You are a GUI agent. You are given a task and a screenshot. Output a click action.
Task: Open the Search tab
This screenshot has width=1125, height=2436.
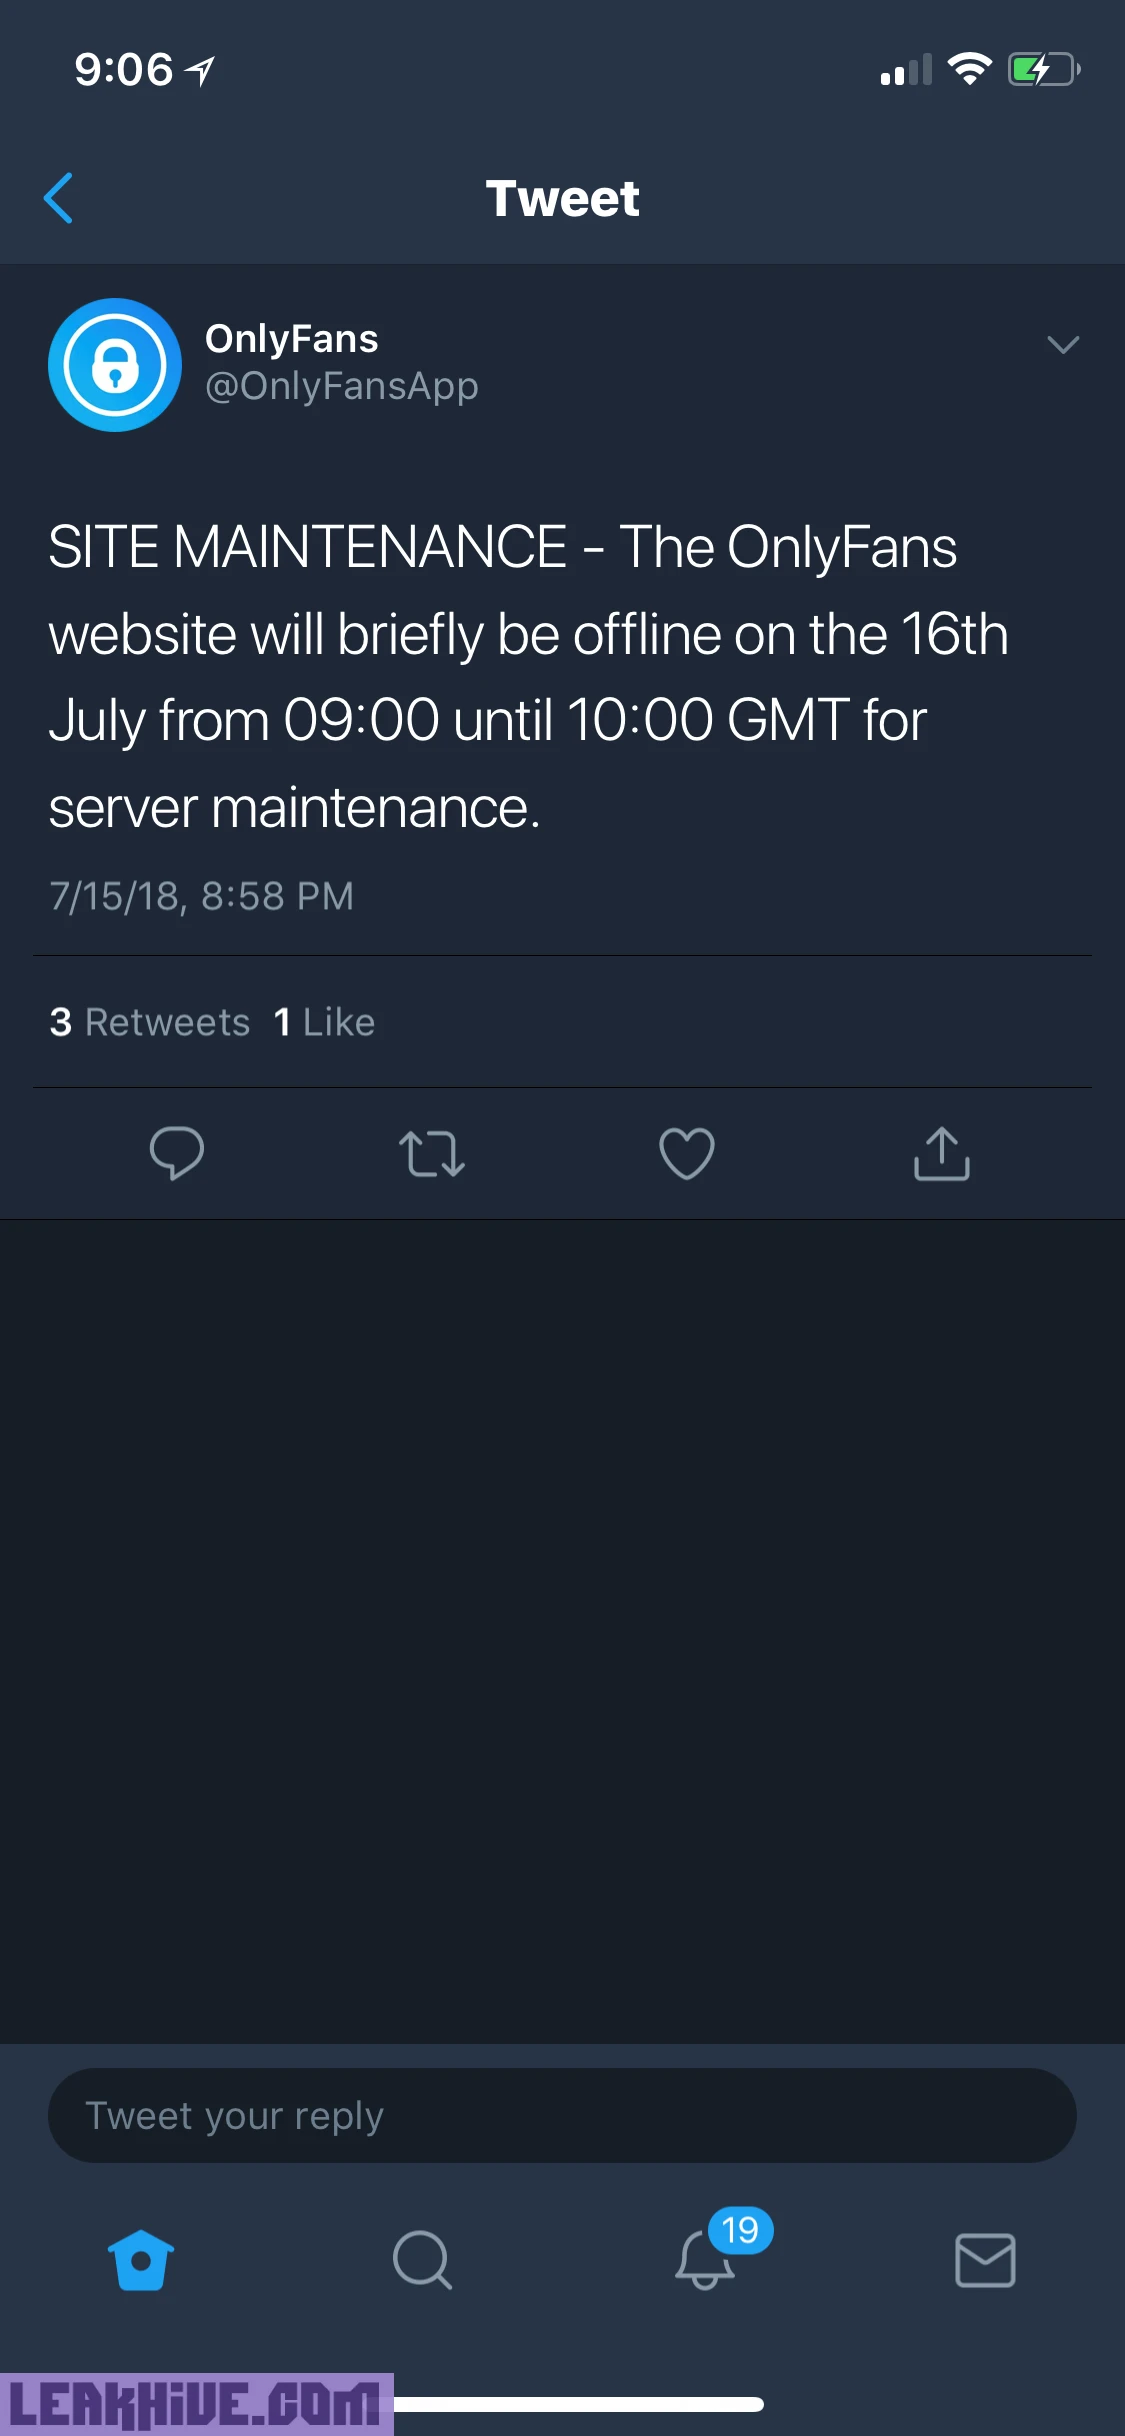pos(422,2260)
